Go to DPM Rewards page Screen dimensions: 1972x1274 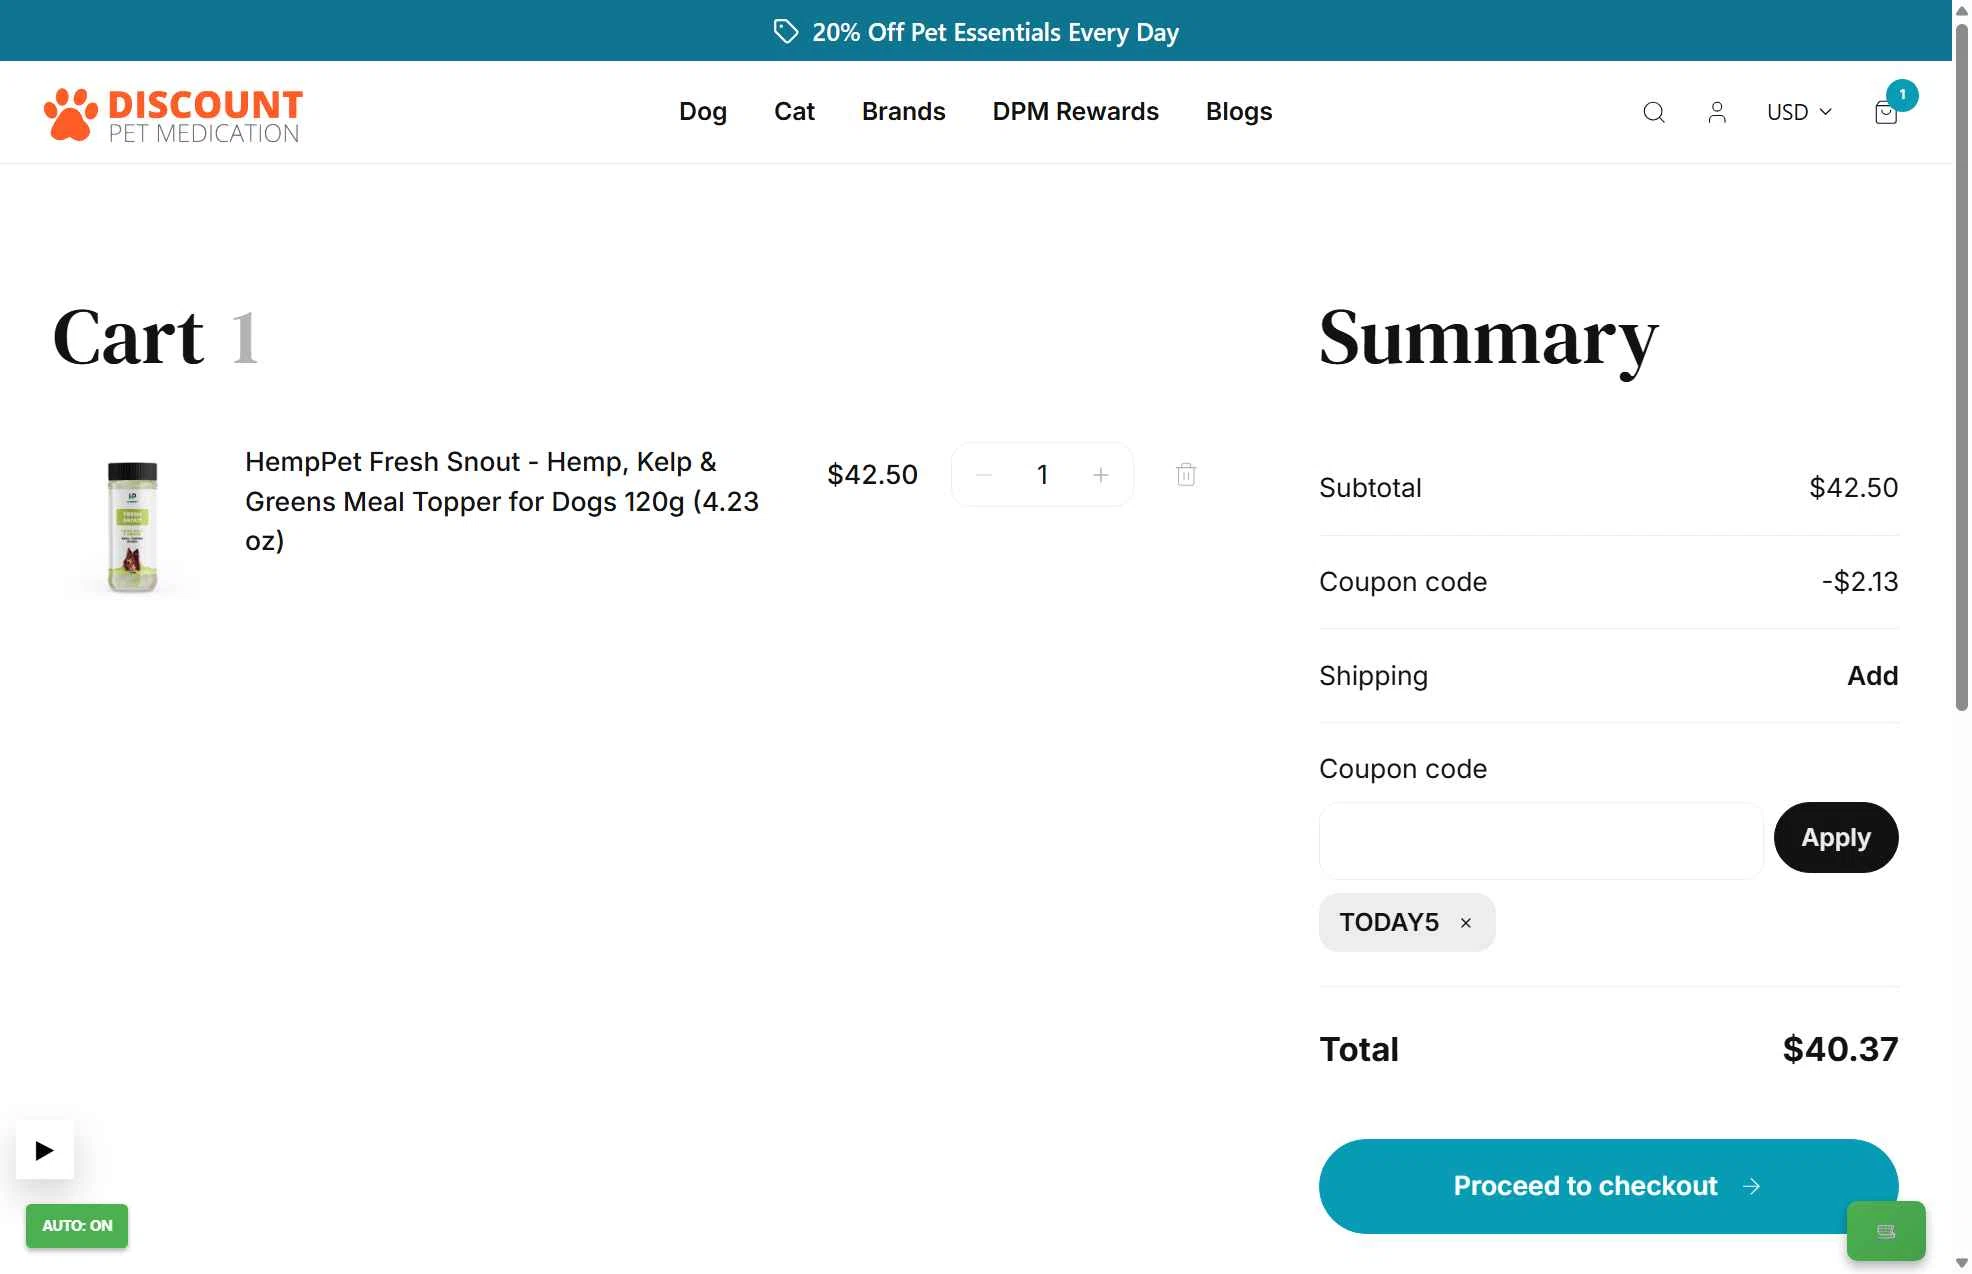(x=1076, y=111)
